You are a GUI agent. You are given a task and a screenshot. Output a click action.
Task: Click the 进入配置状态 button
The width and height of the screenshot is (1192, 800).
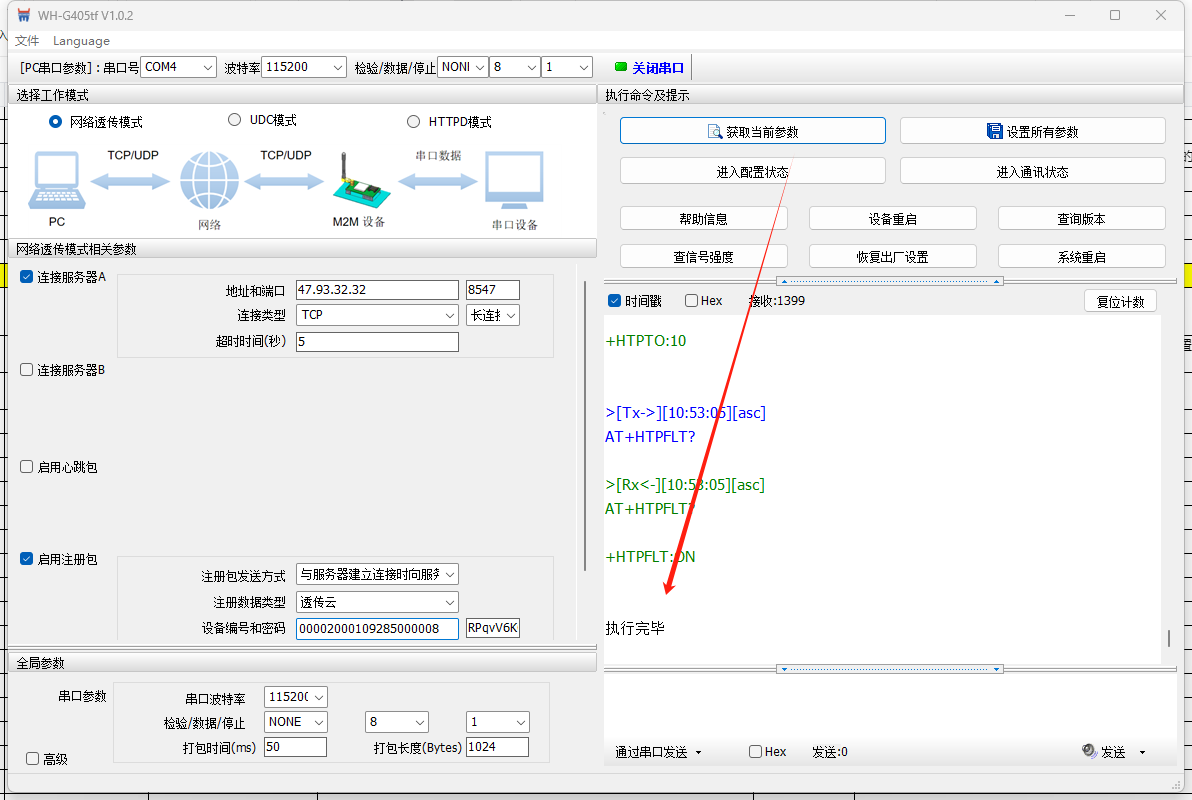click(752, 172)
